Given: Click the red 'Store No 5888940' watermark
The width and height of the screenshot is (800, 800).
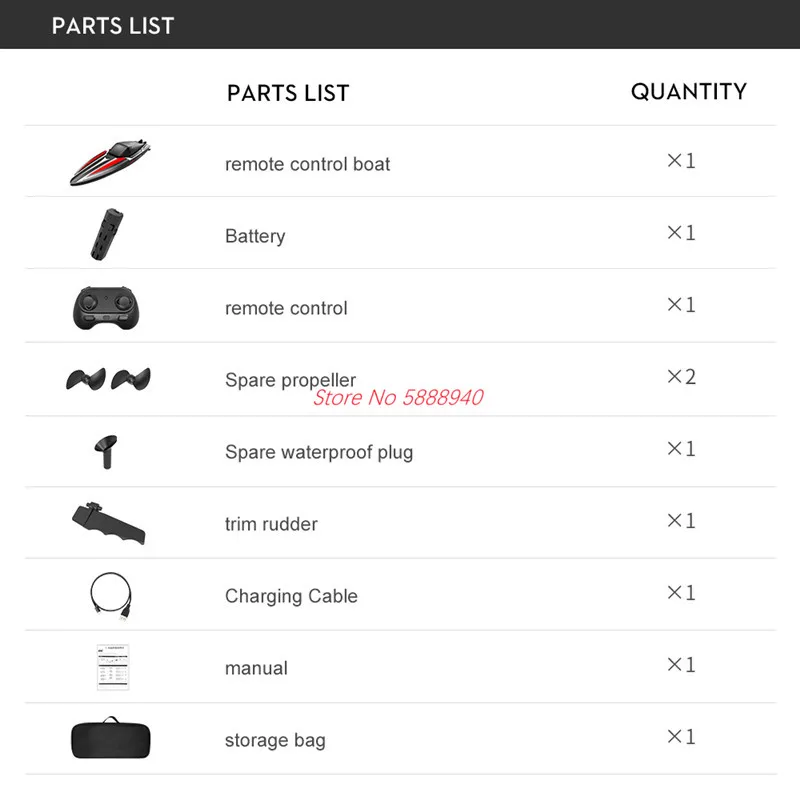Looking at the screenshot, I should [398, 397].
